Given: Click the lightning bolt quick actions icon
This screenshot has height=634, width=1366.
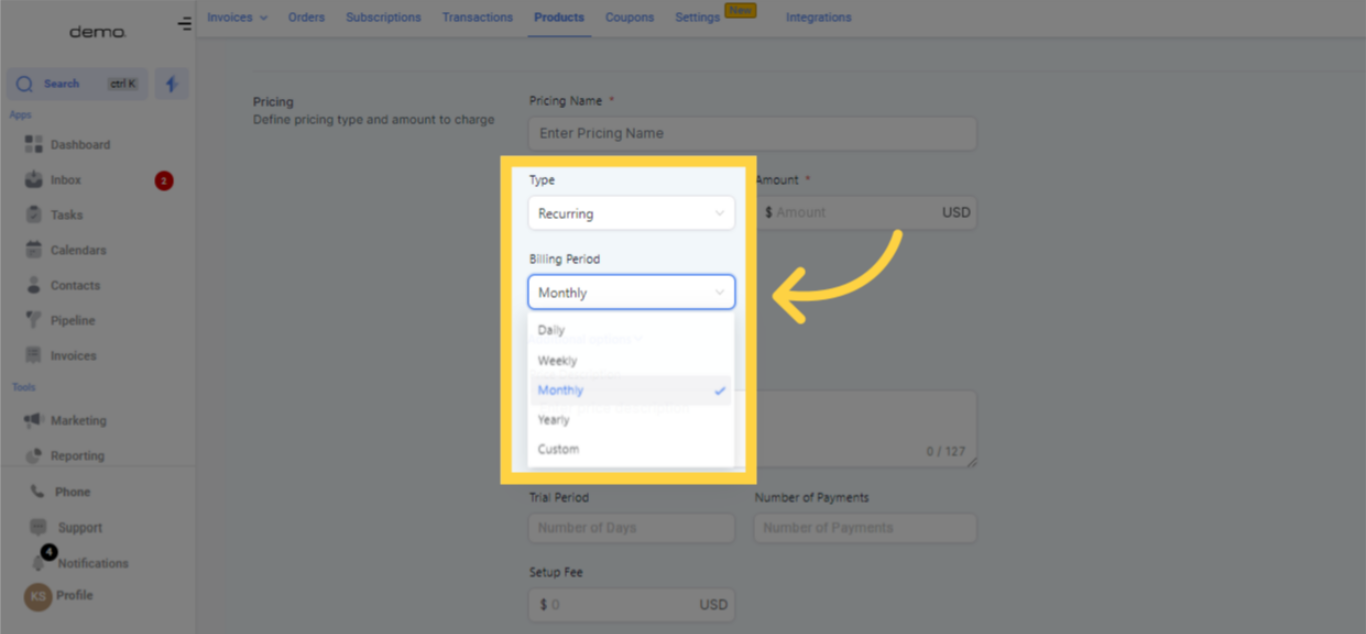Looking at the screenshot, I should [171, 84].
